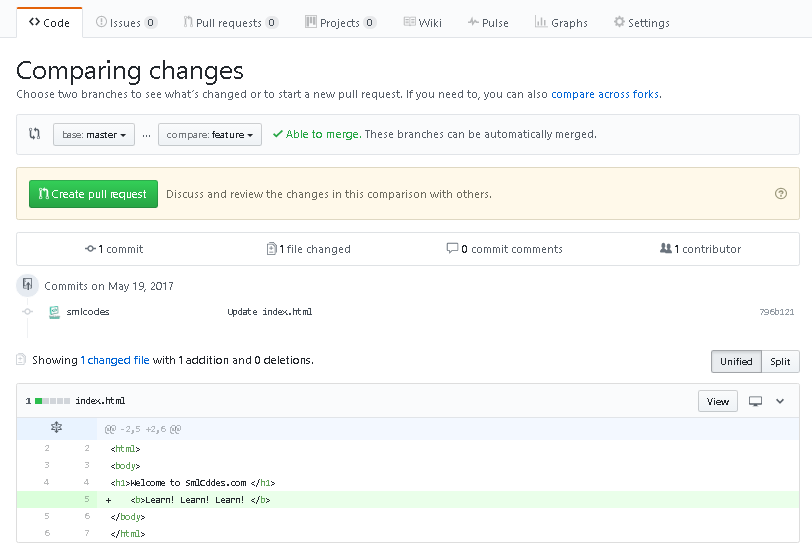
Task: Click the commits list icon beside date
Action: (28, 286)
